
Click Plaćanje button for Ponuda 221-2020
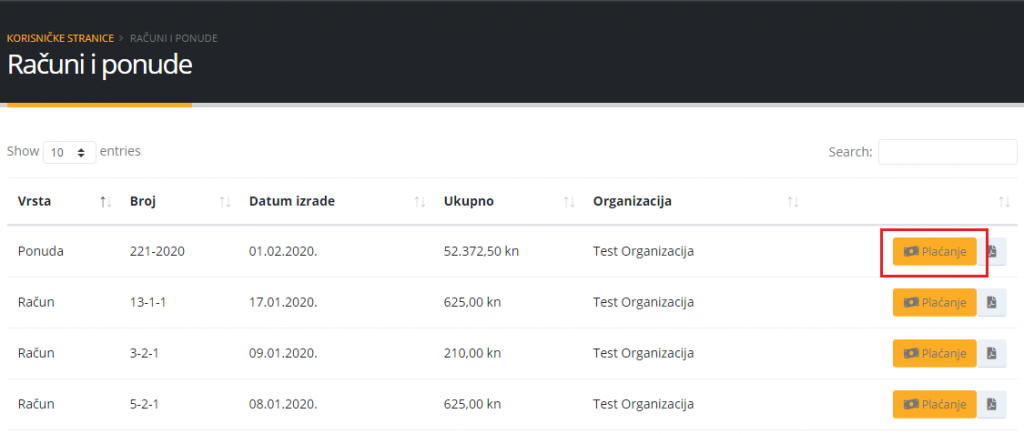[934, 251]
